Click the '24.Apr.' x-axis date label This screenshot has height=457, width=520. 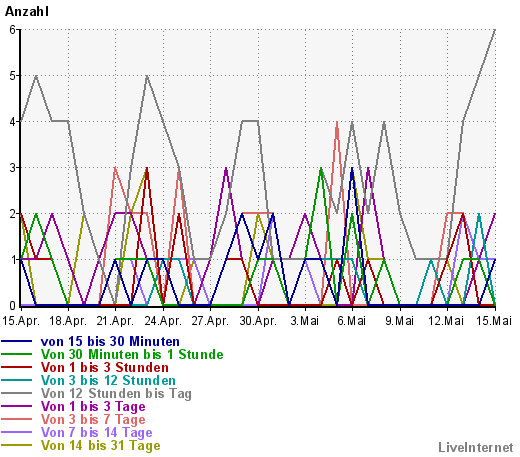pyautogui.click(x=163, y=321)
